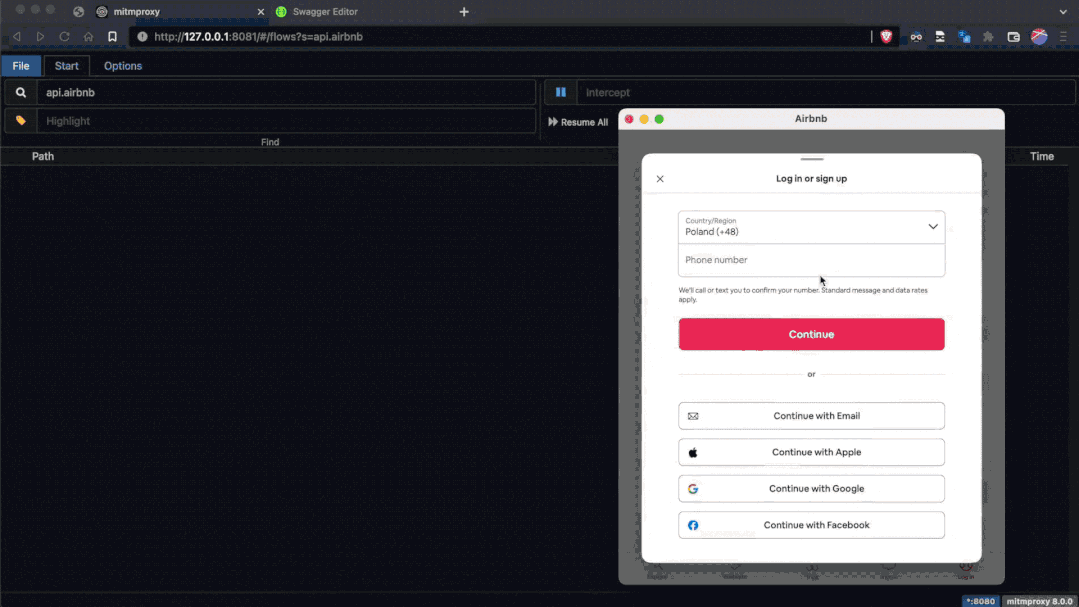
Task: Click the Google logo icon
Action: (693, 489)
